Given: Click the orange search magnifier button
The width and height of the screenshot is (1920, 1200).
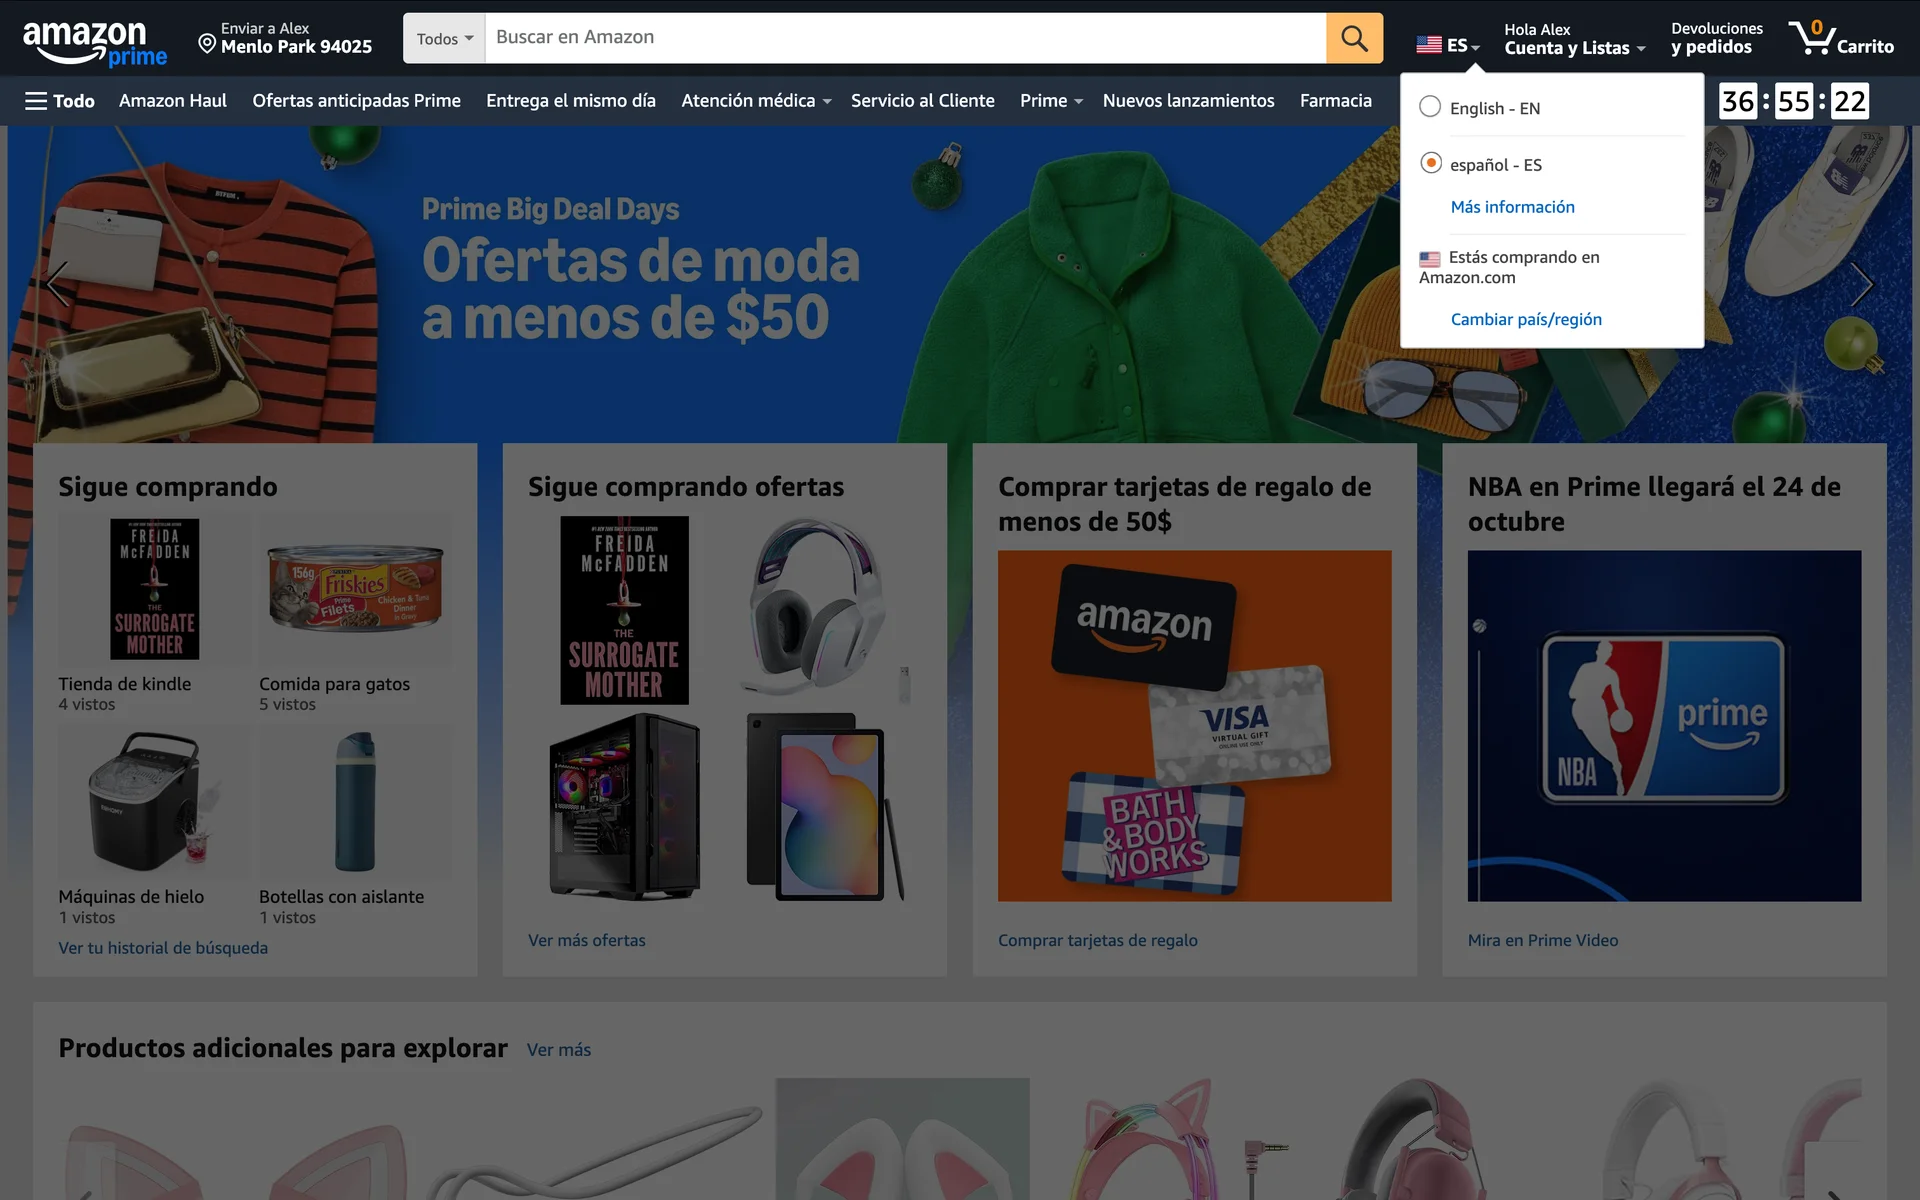Looking at the screenshot, I should click(x=1354, y=38).
